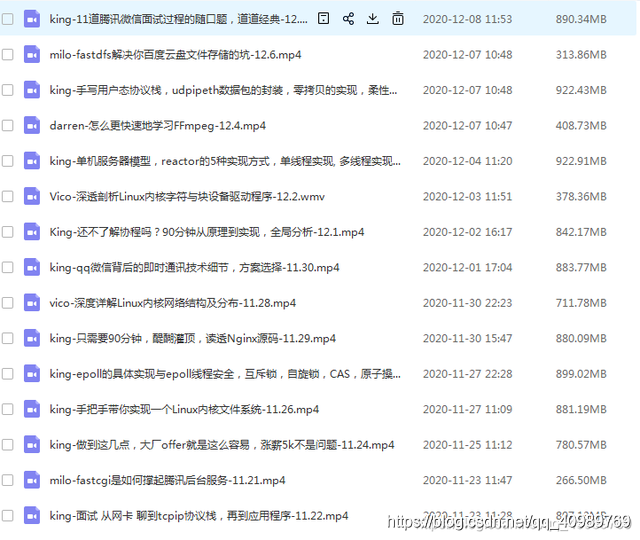
Task: Click video icon of Vico Linux 12.2.wmv
Action: coord(32,196)
